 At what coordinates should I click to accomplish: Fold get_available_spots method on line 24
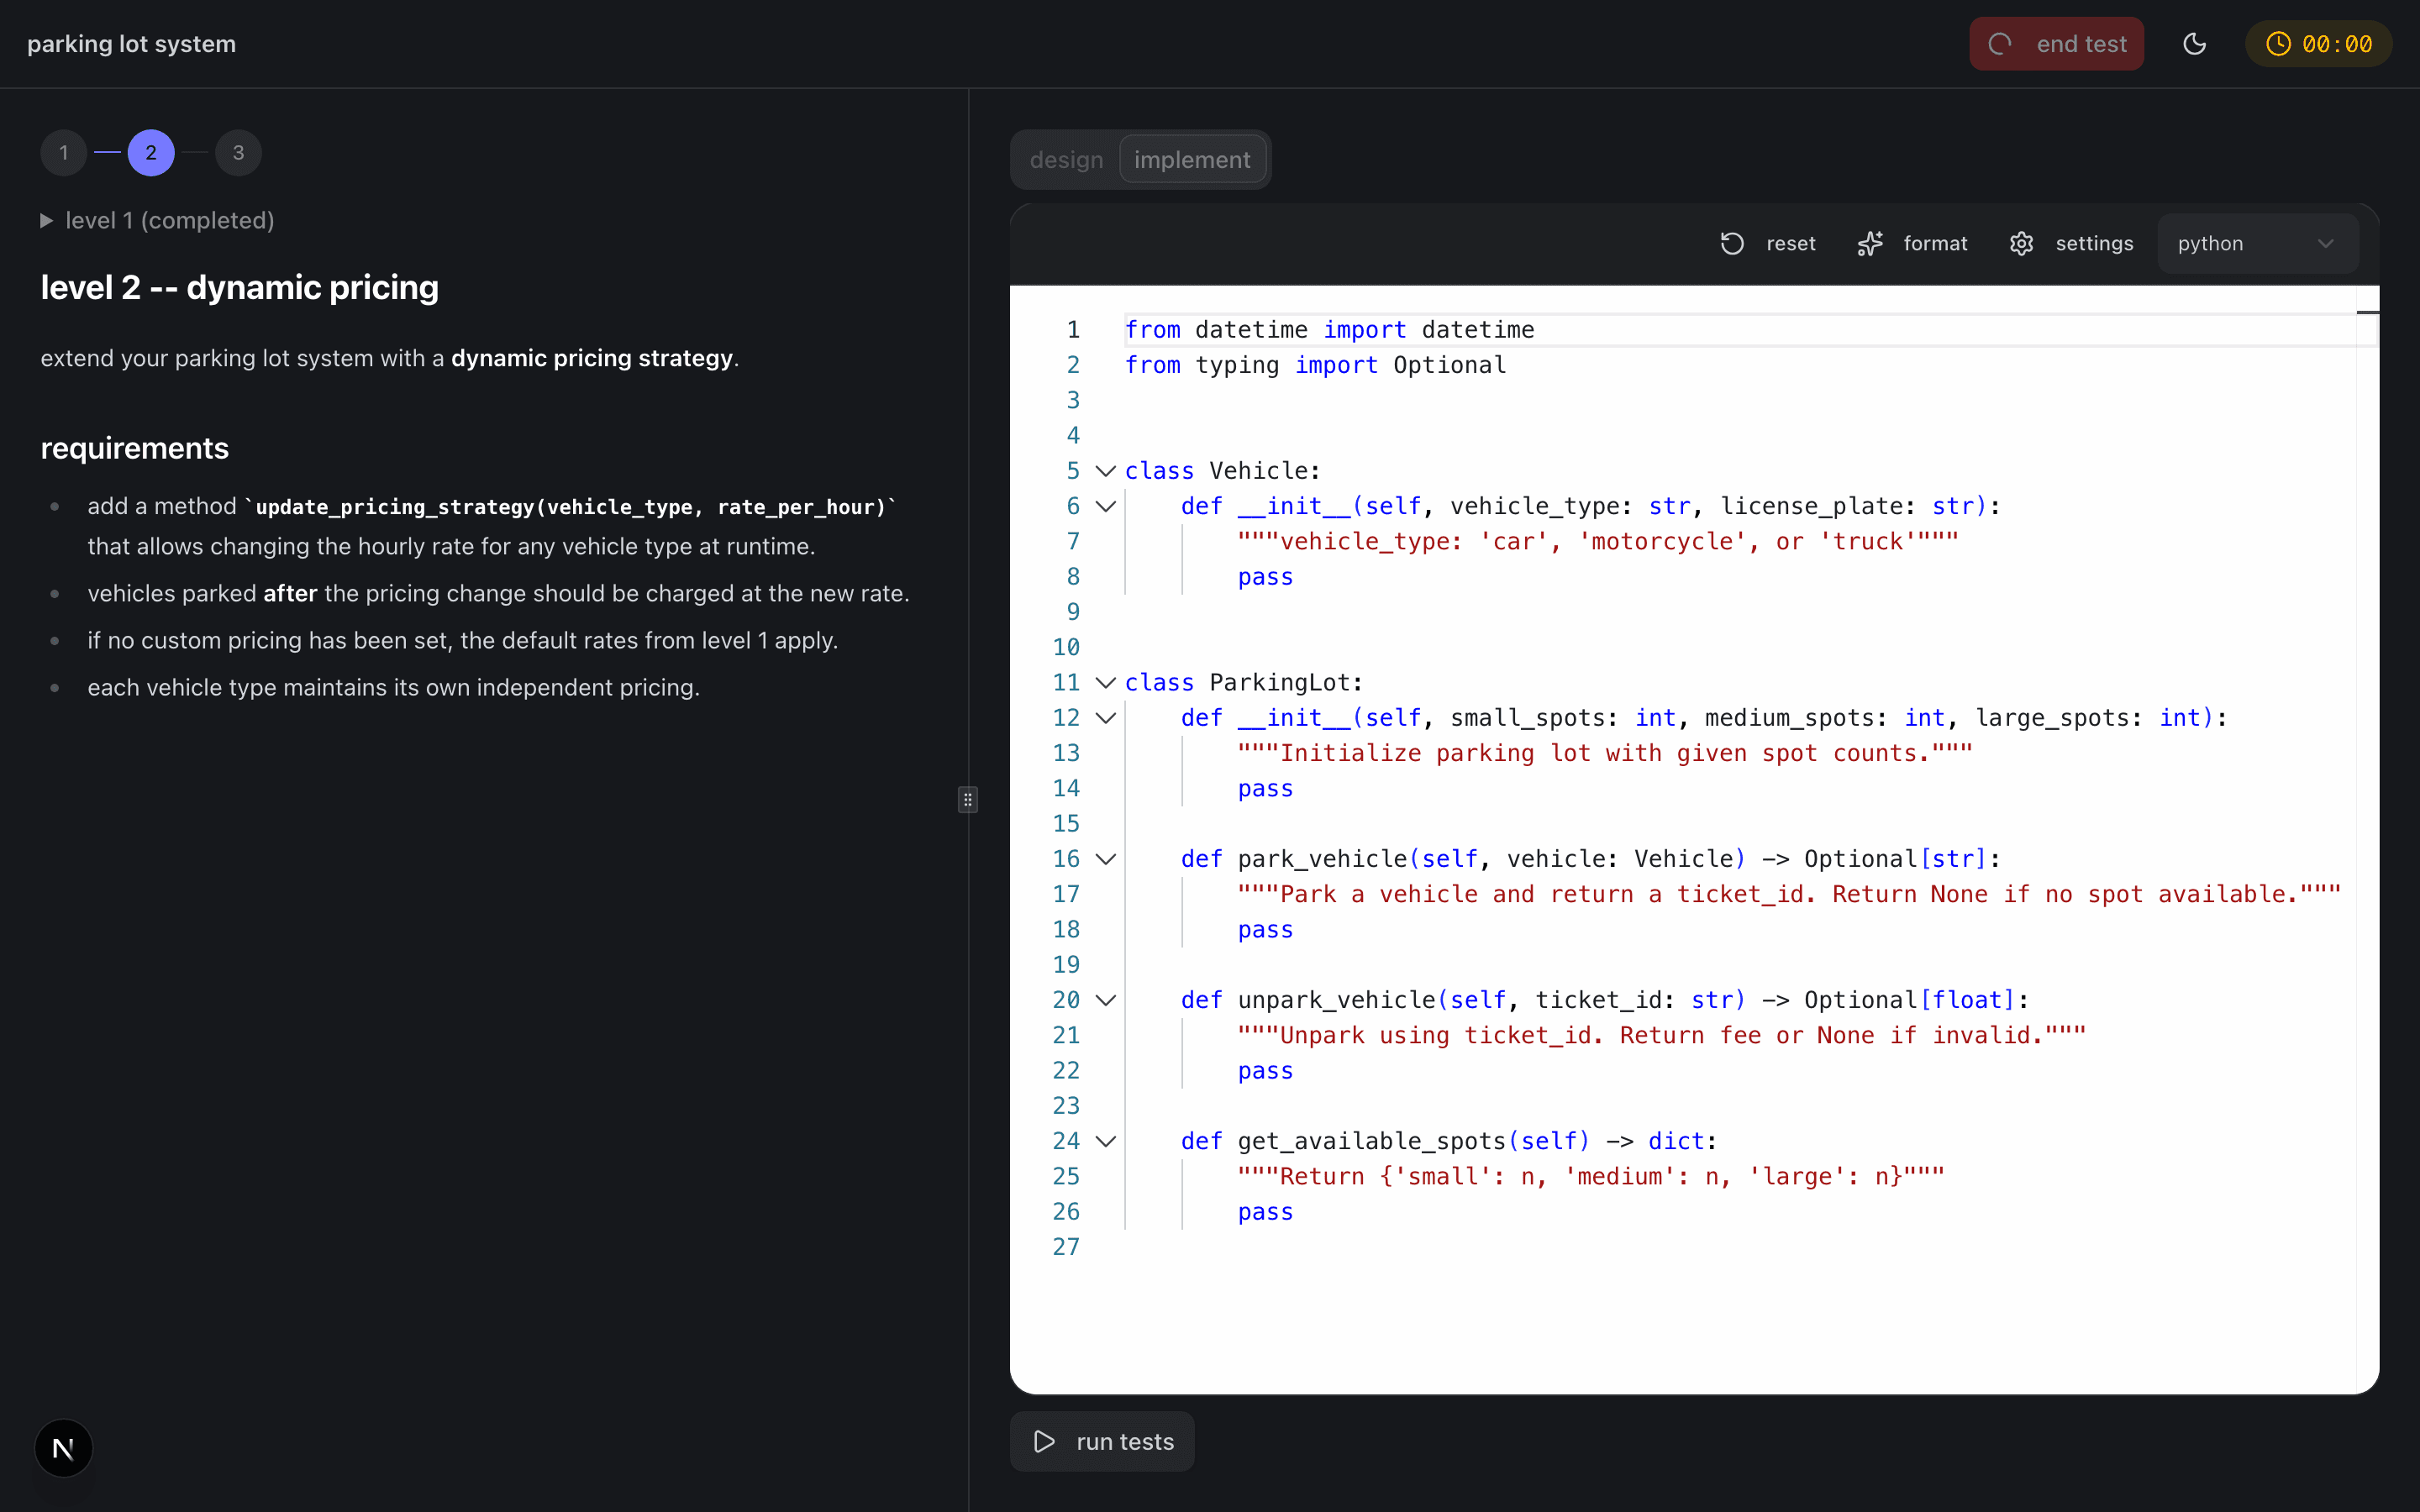[x=1105, y=1141]
